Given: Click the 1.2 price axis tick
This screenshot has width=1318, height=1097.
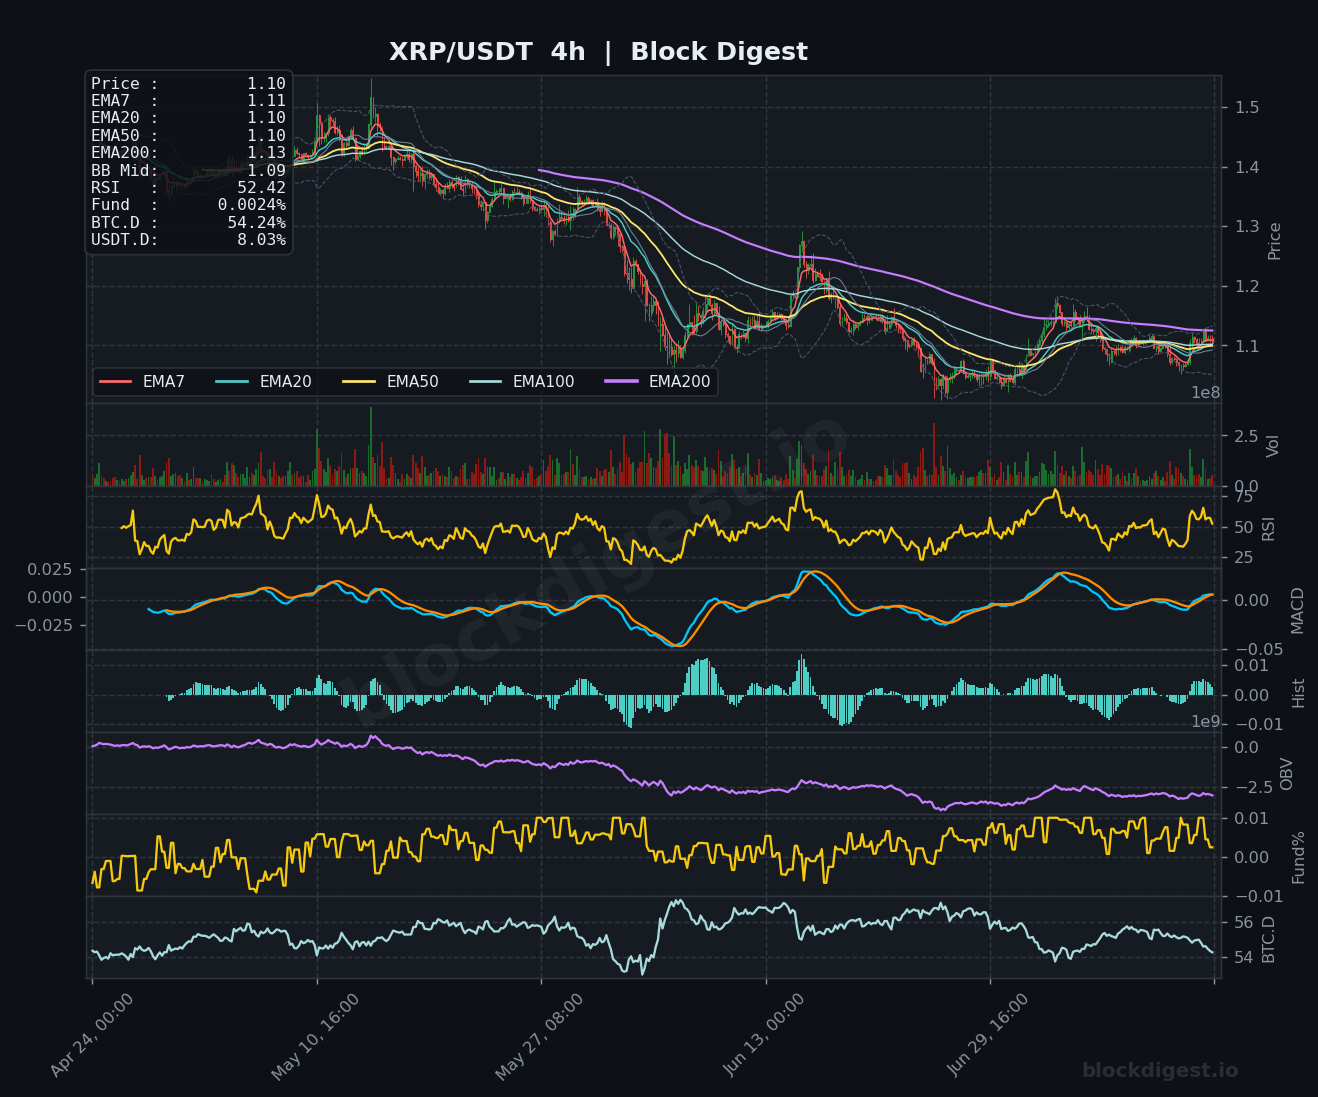Looking at the screenshot, I should [x=1246, y=287].
